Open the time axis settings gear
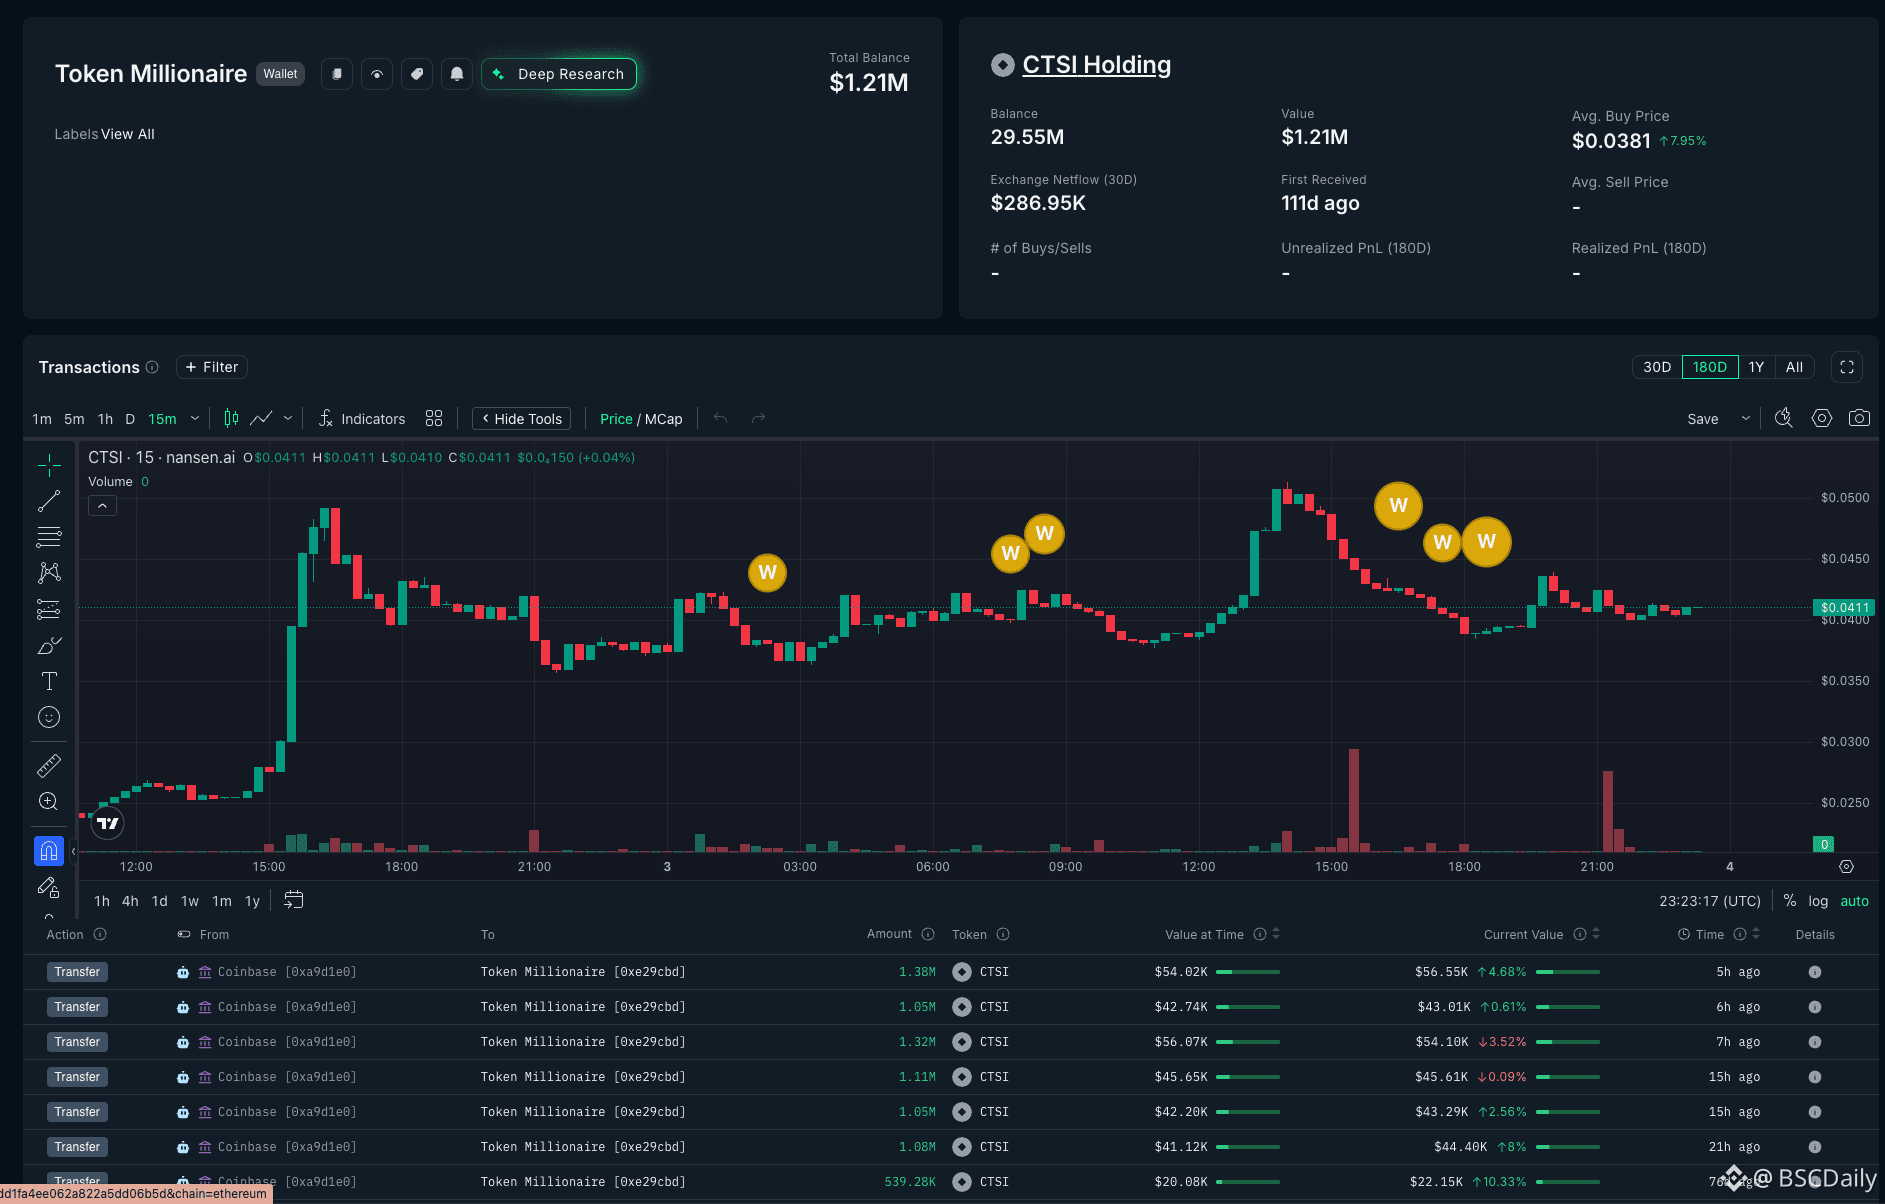 pyautogui.click(x=1847, y=867)
